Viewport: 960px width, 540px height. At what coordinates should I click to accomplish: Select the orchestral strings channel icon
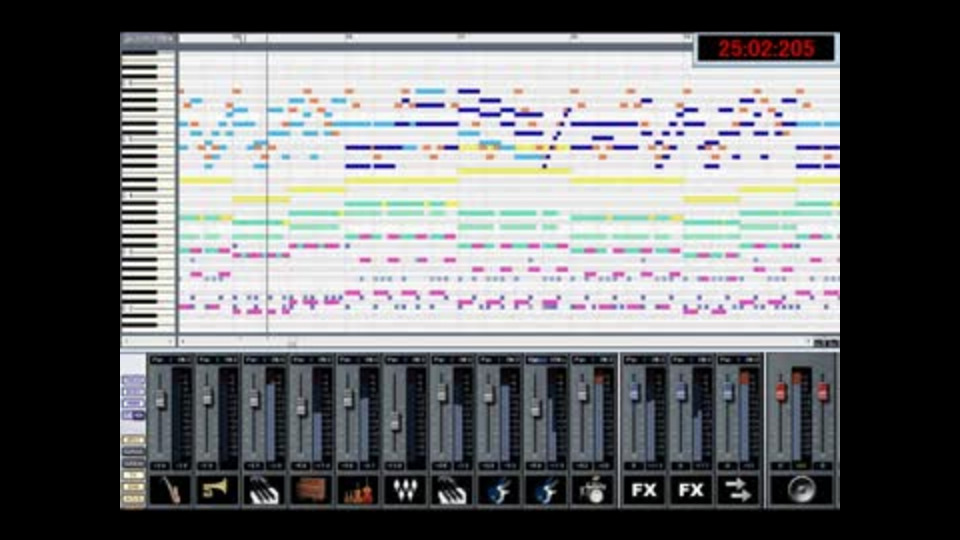(358, 490)
